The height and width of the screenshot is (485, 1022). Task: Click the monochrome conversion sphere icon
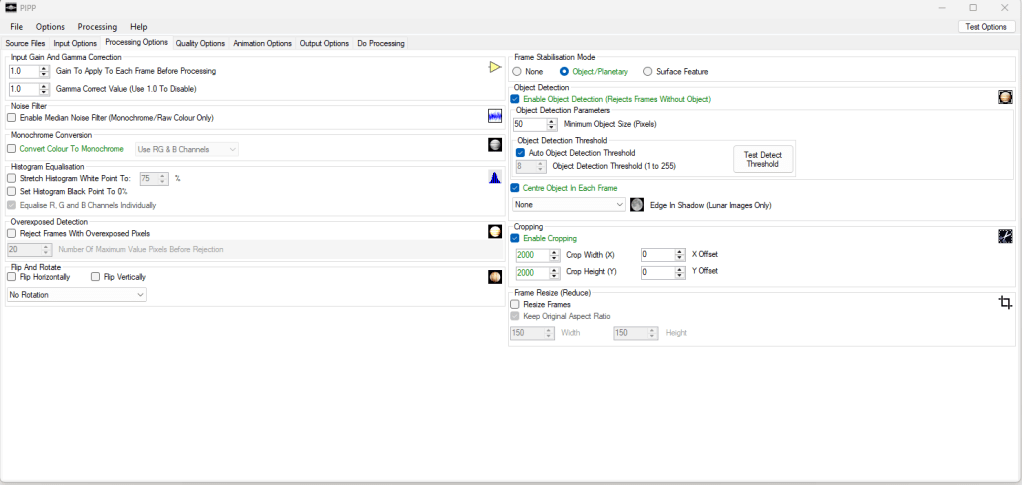(494, 146)
